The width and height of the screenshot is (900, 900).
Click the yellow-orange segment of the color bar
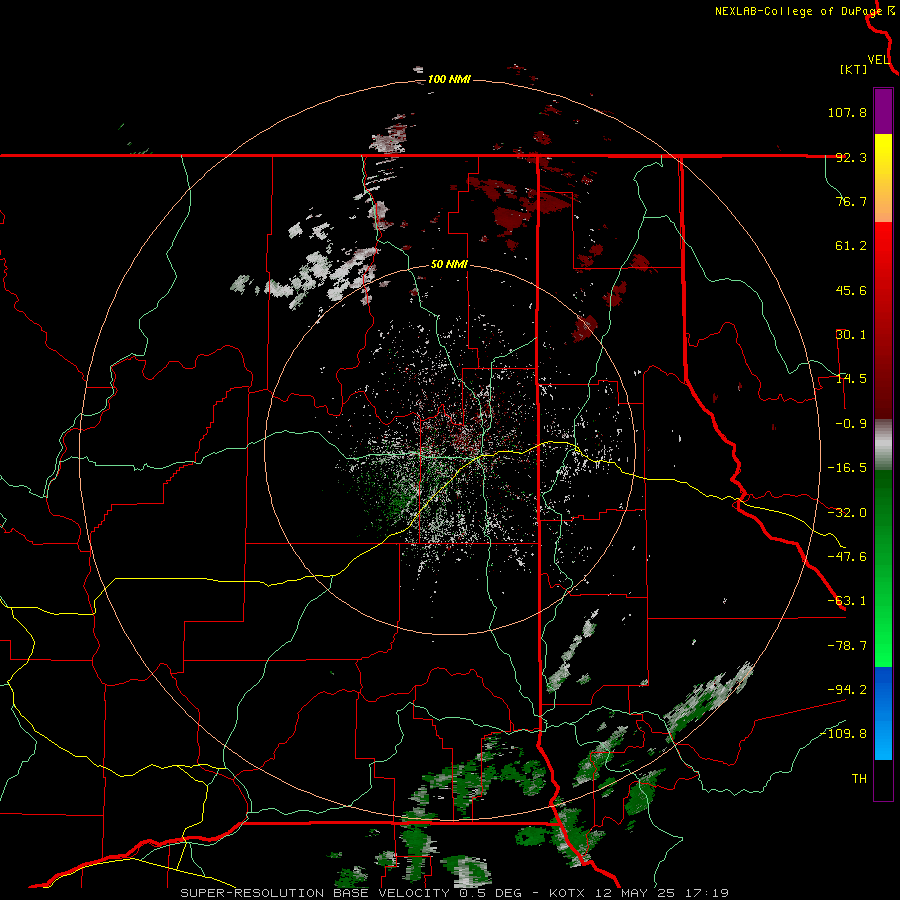tap(883, 178)
